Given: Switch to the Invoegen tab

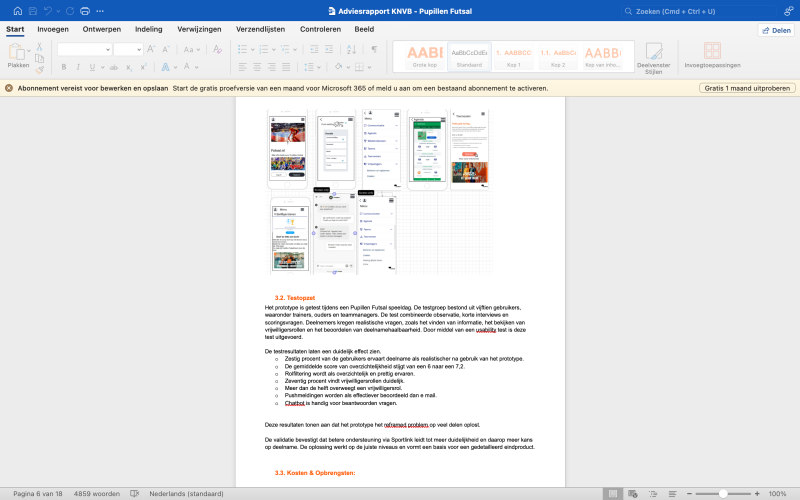Looking at the screenshot, I should coord(53,29).
